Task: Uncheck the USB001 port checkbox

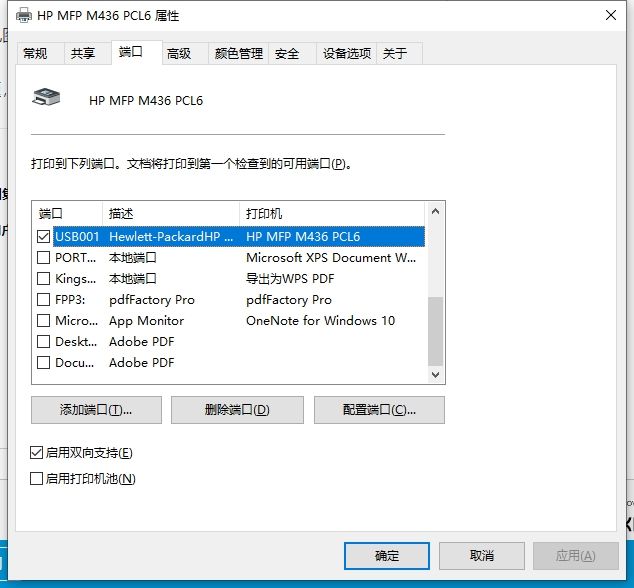Action: click(43, 237)
